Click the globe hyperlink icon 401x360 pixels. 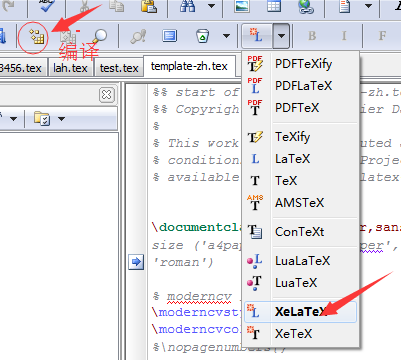306,6
